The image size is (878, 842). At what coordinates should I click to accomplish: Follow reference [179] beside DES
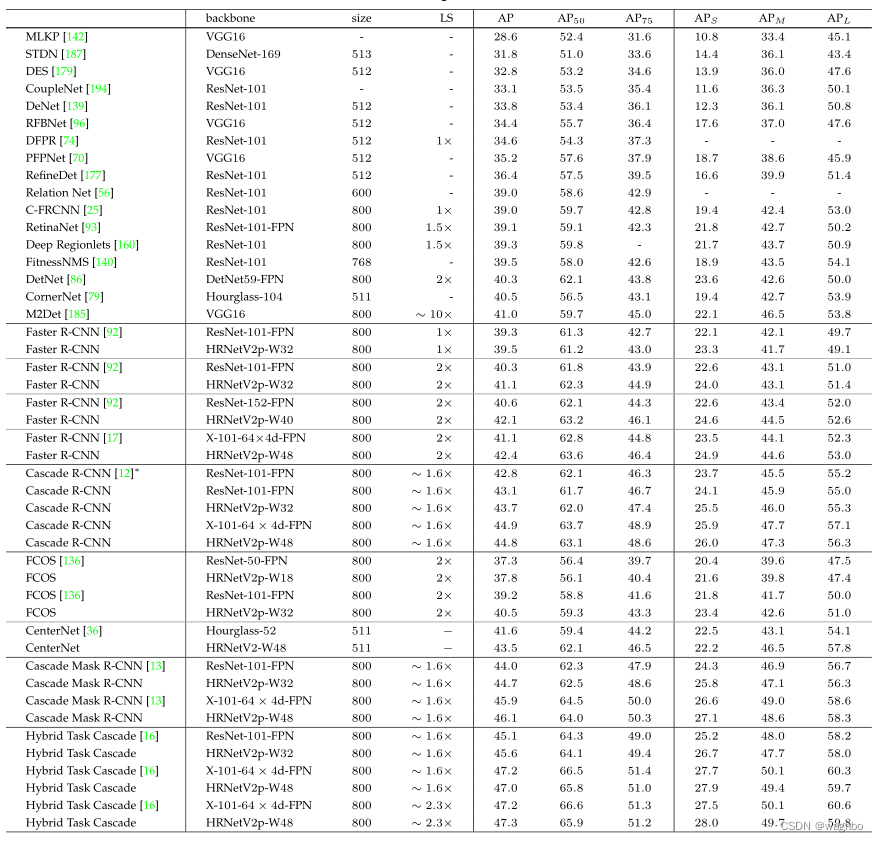[x=64, y=72]
